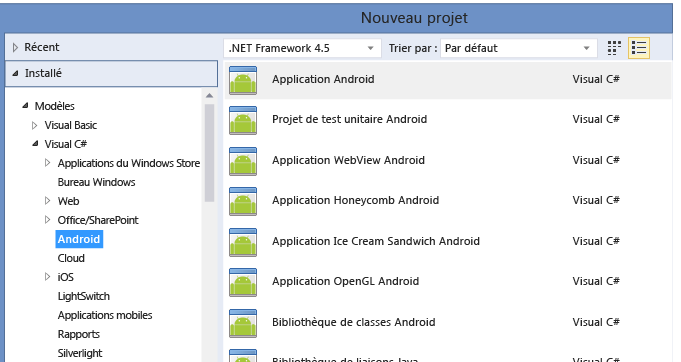The width and height of the screenshot is (681, 362).
Task: Collapse the Modèles tree node
Action: coord(25,105)
